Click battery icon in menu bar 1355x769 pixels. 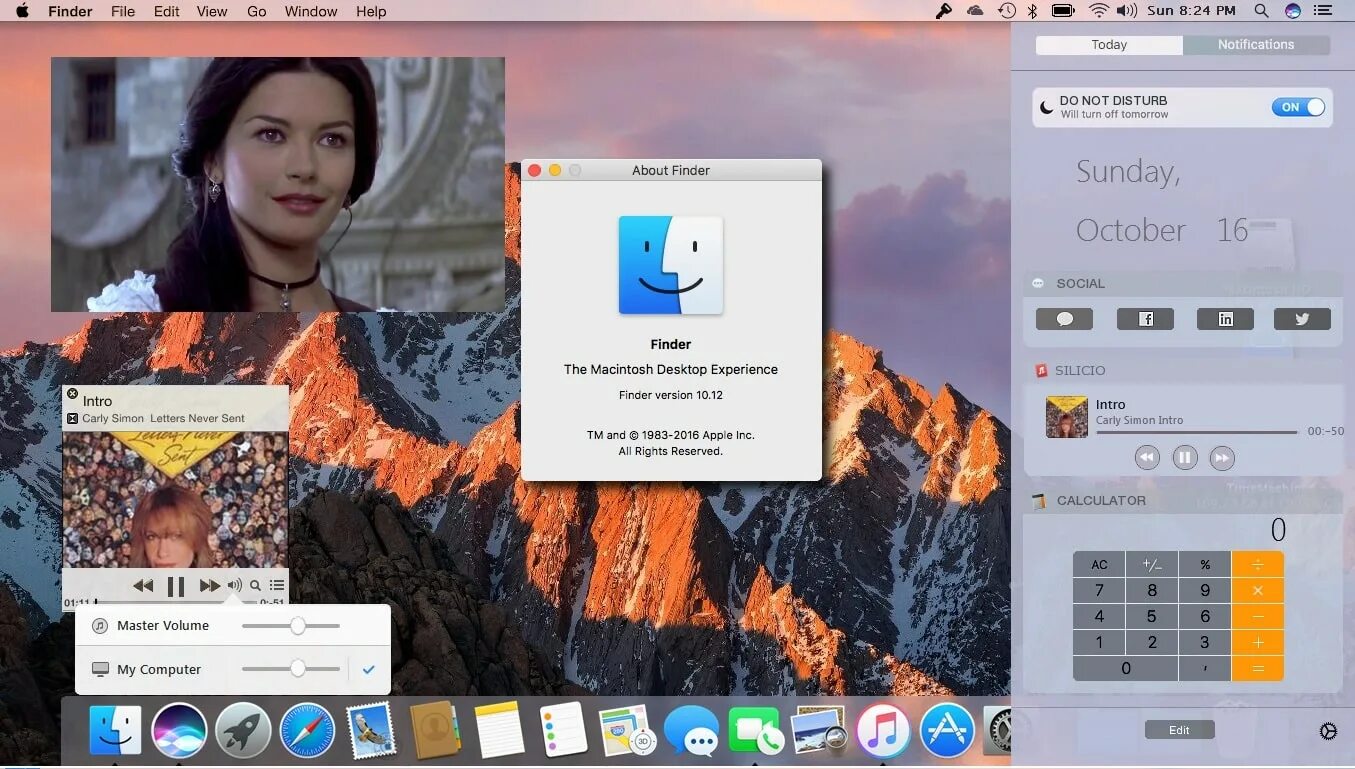pos(1063,11)
